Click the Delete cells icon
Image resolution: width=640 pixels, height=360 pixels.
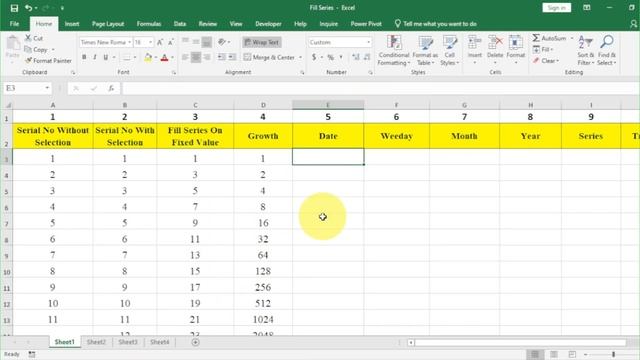[495, 42]
